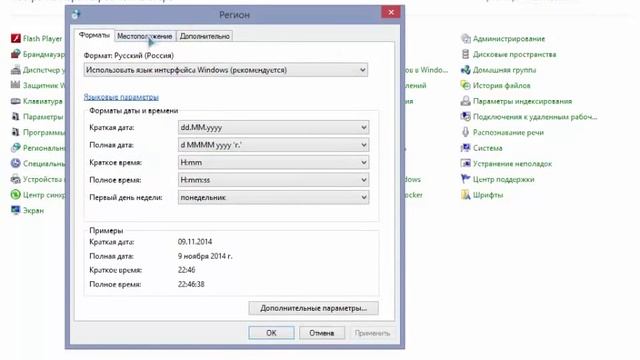The image size is (640, 360).
Task: Open the Первый день недели dropdown
Action: (x=273, y=198)
